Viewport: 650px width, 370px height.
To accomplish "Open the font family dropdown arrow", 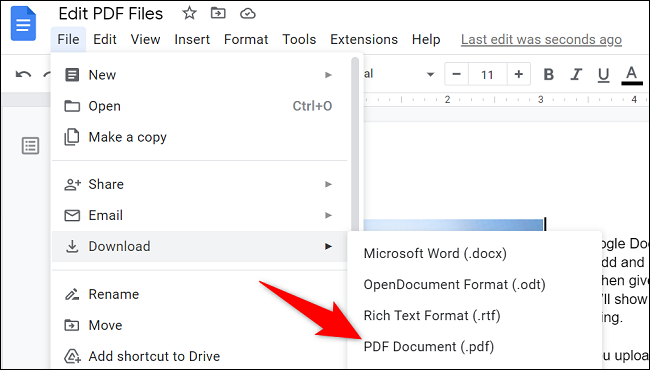I will [x=431, y=75].
